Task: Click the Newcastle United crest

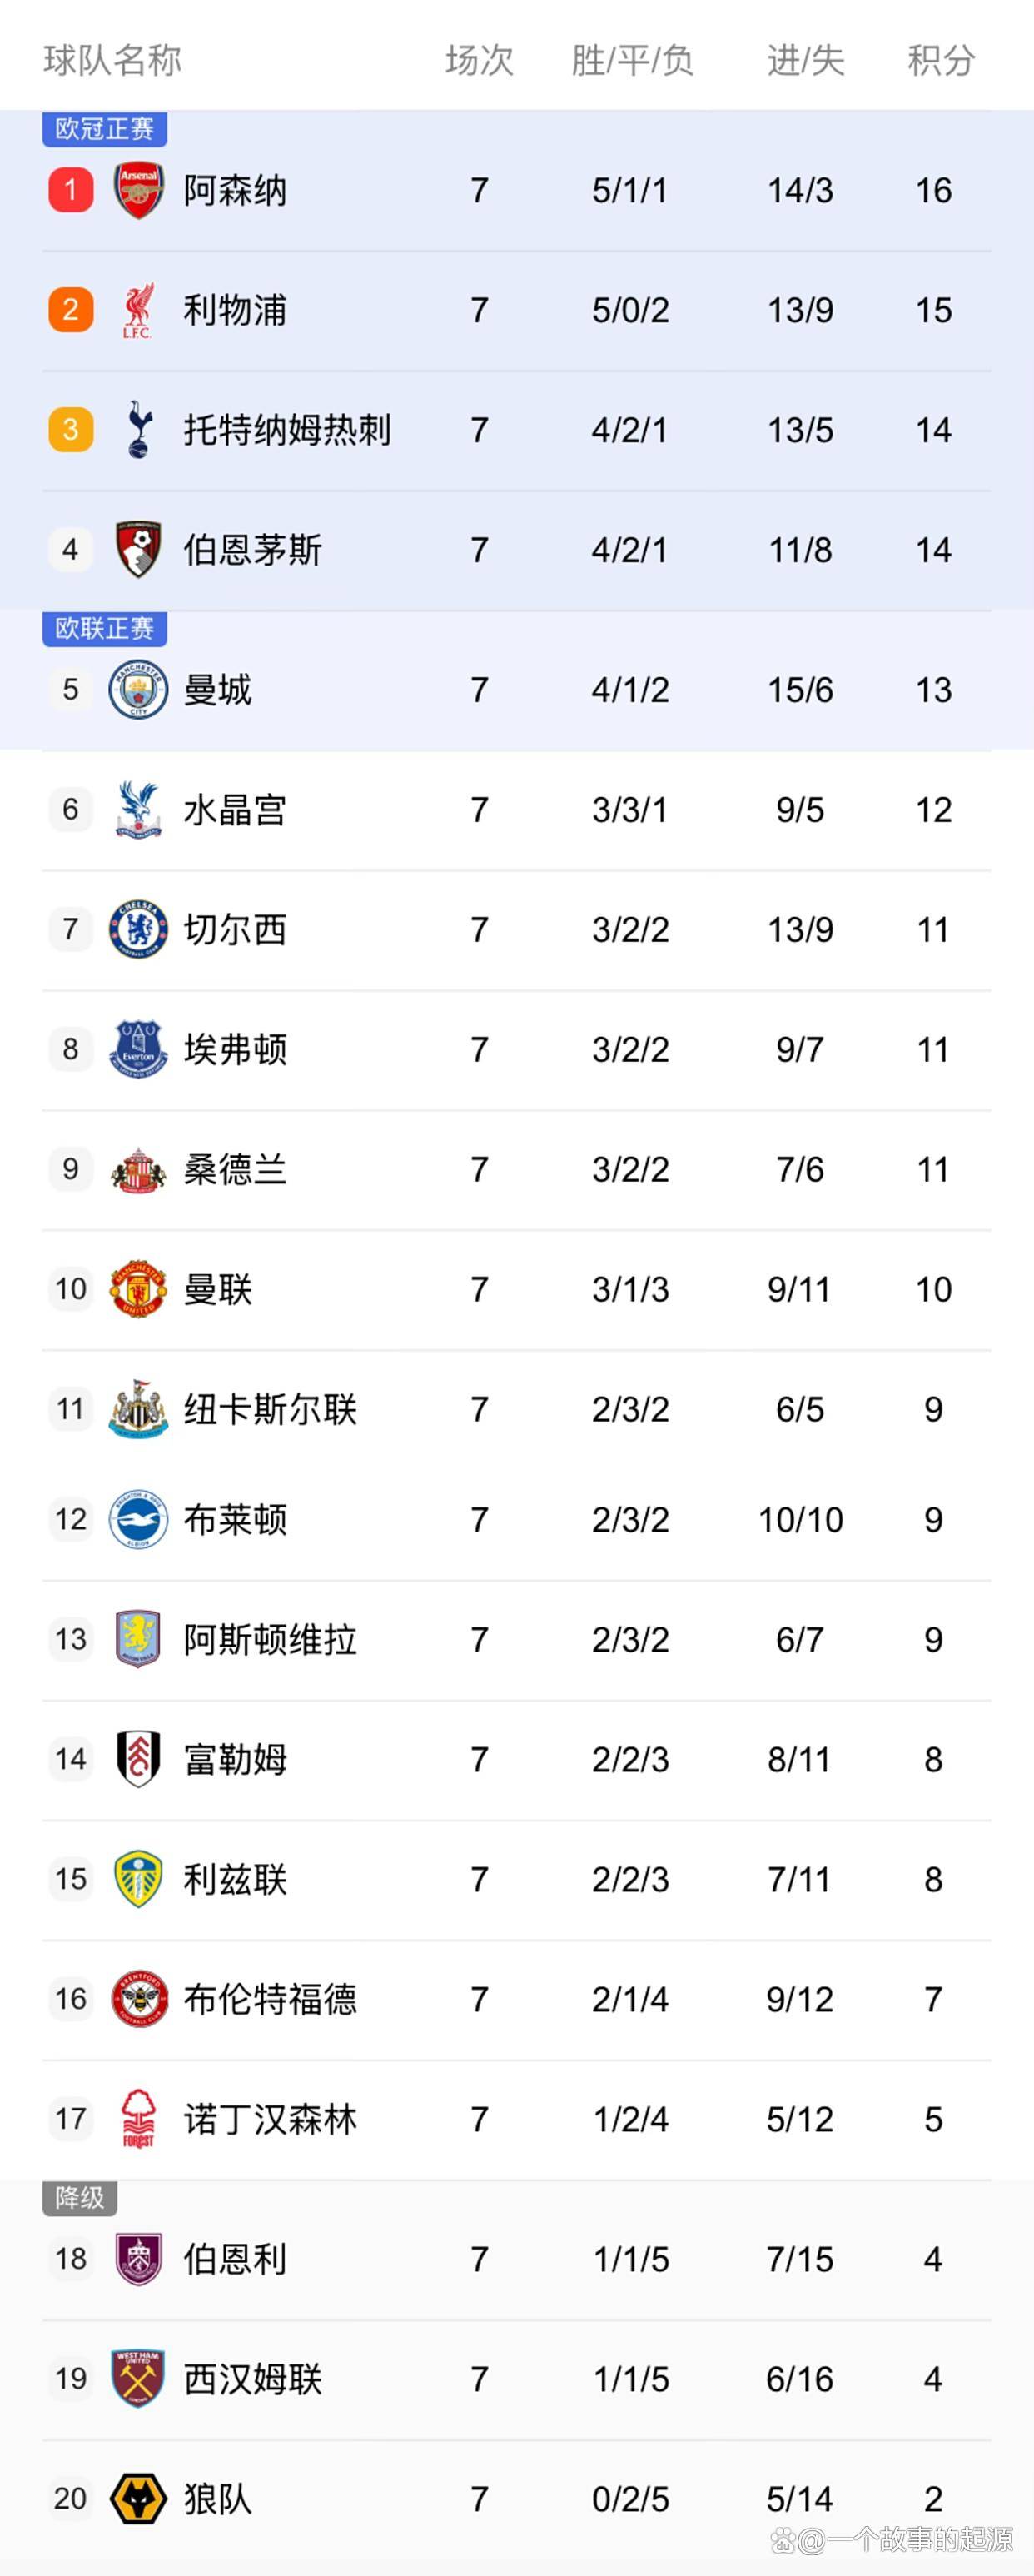Action: click(138, 1409)
